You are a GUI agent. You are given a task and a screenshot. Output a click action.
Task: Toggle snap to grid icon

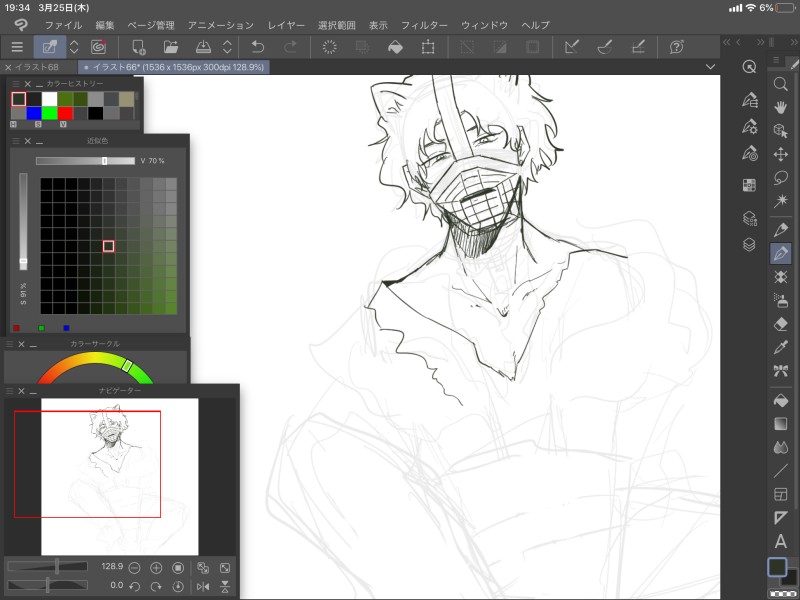click(x=638, y=47)
